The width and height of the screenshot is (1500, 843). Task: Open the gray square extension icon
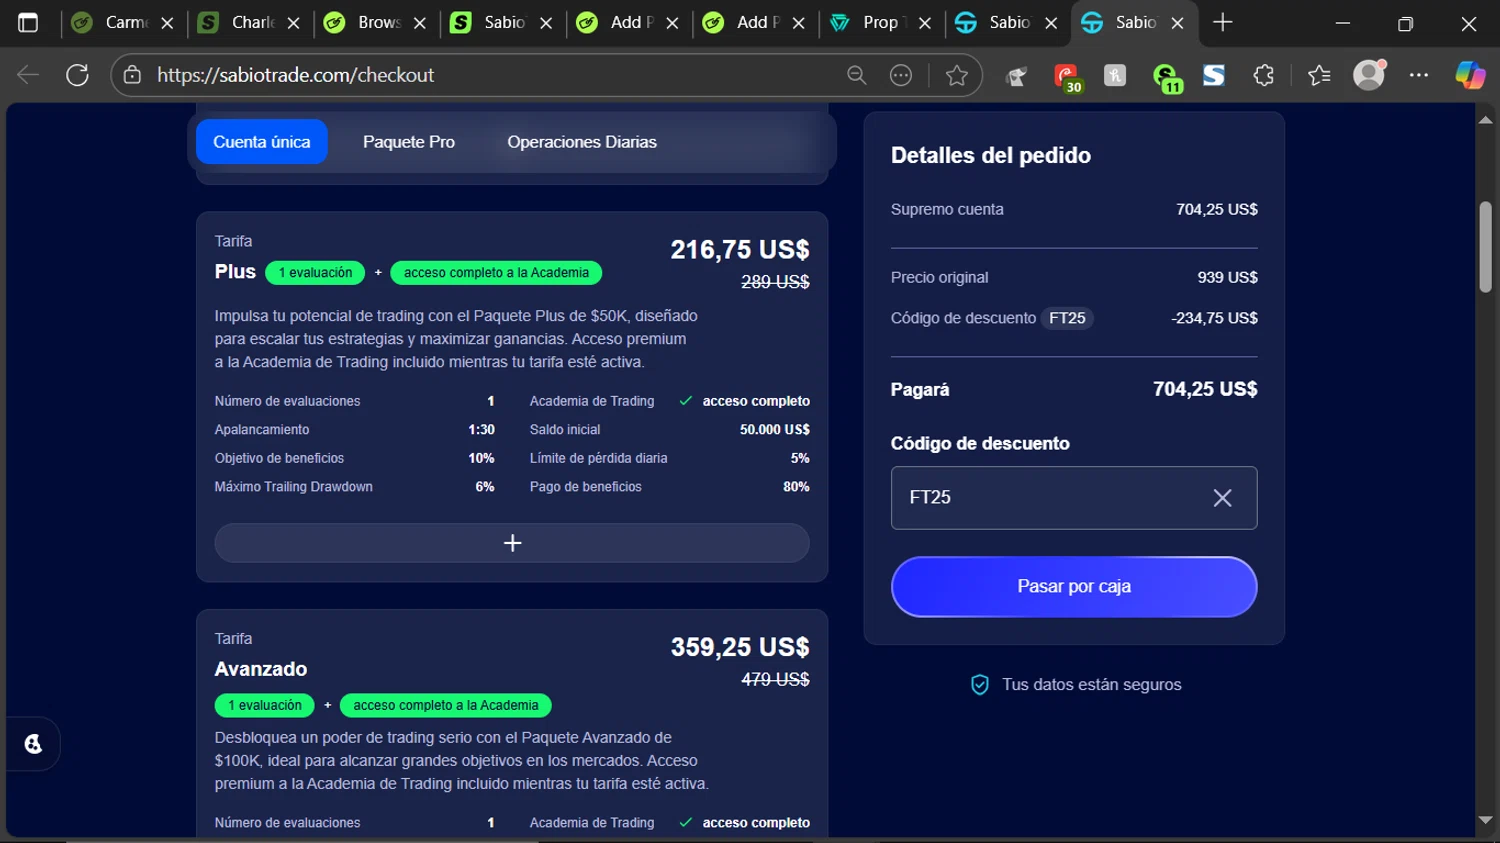pos(1115,75)
